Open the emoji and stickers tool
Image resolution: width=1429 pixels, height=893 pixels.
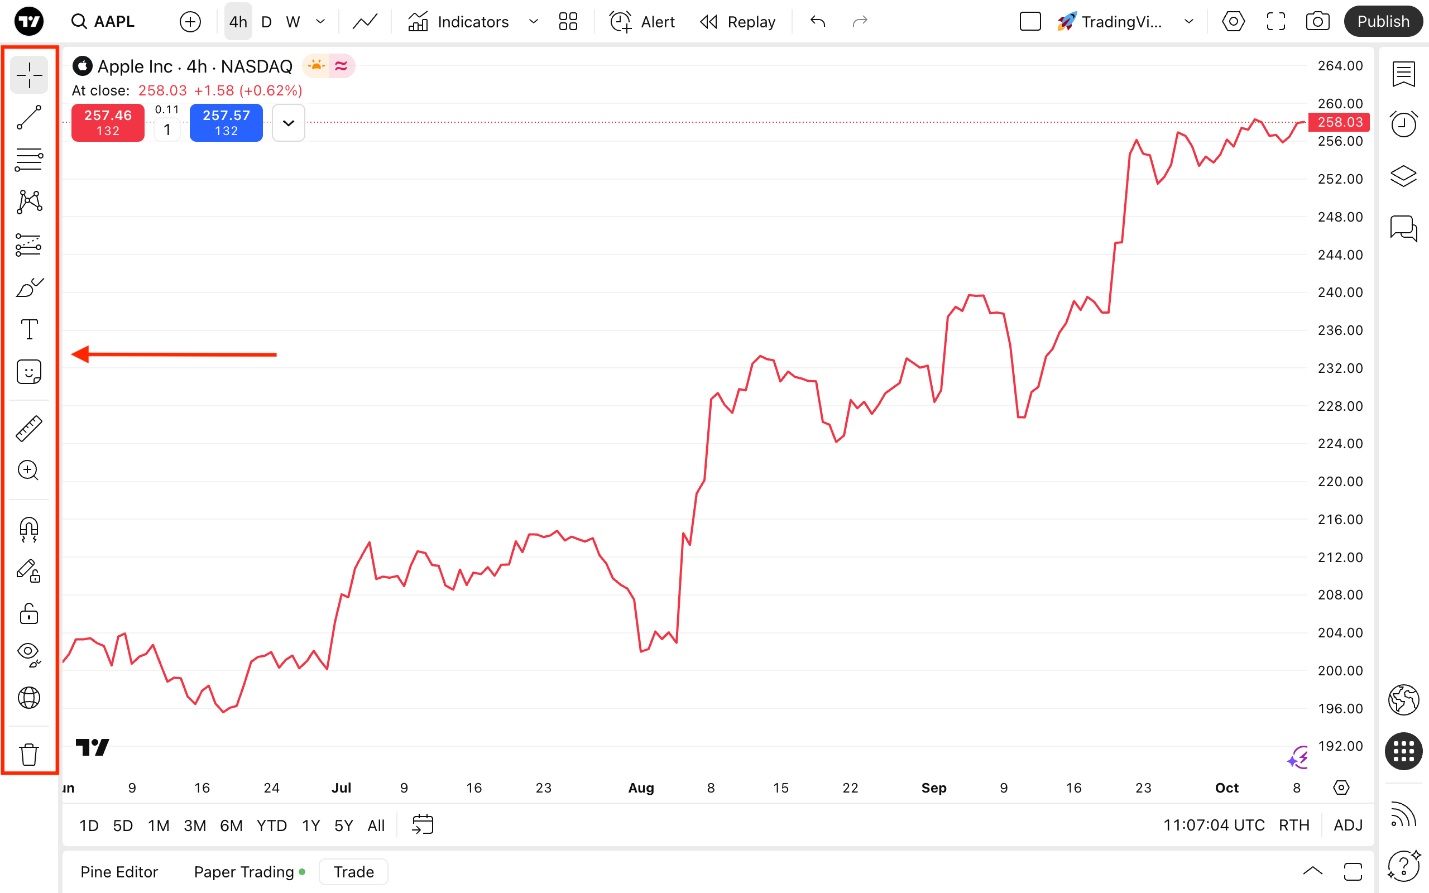tap(29, 372)
